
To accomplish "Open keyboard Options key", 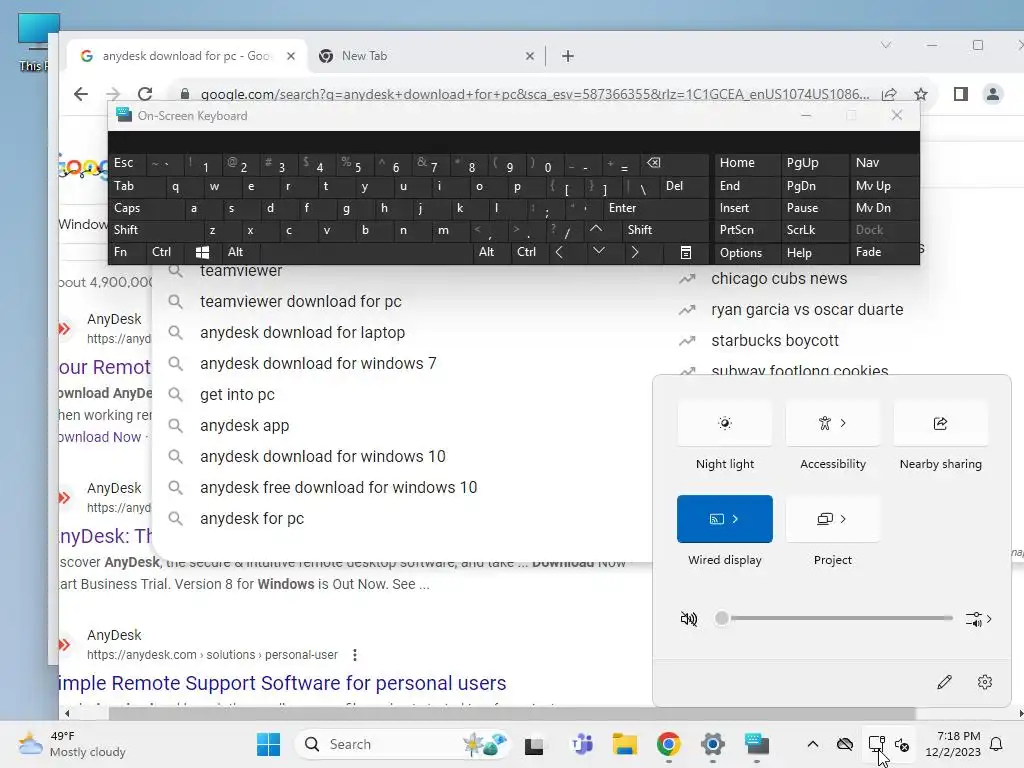I will 747,252.
